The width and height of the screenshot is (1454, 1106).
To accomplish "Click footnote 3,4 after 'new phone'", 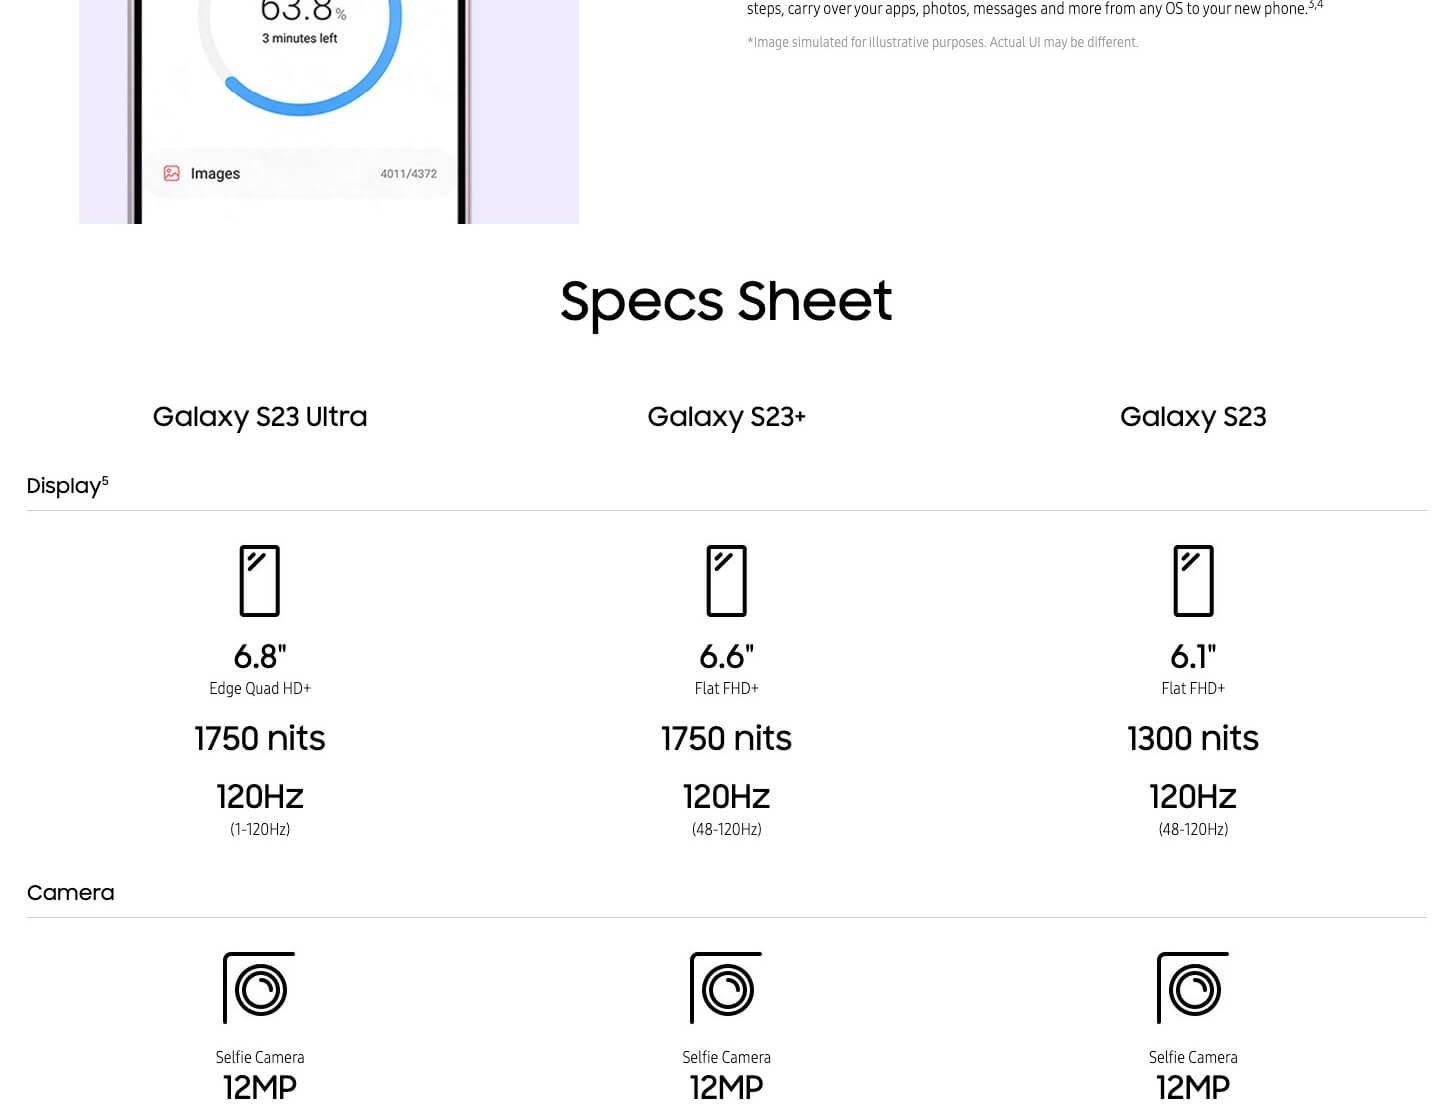I will [x=1316, y=5].
